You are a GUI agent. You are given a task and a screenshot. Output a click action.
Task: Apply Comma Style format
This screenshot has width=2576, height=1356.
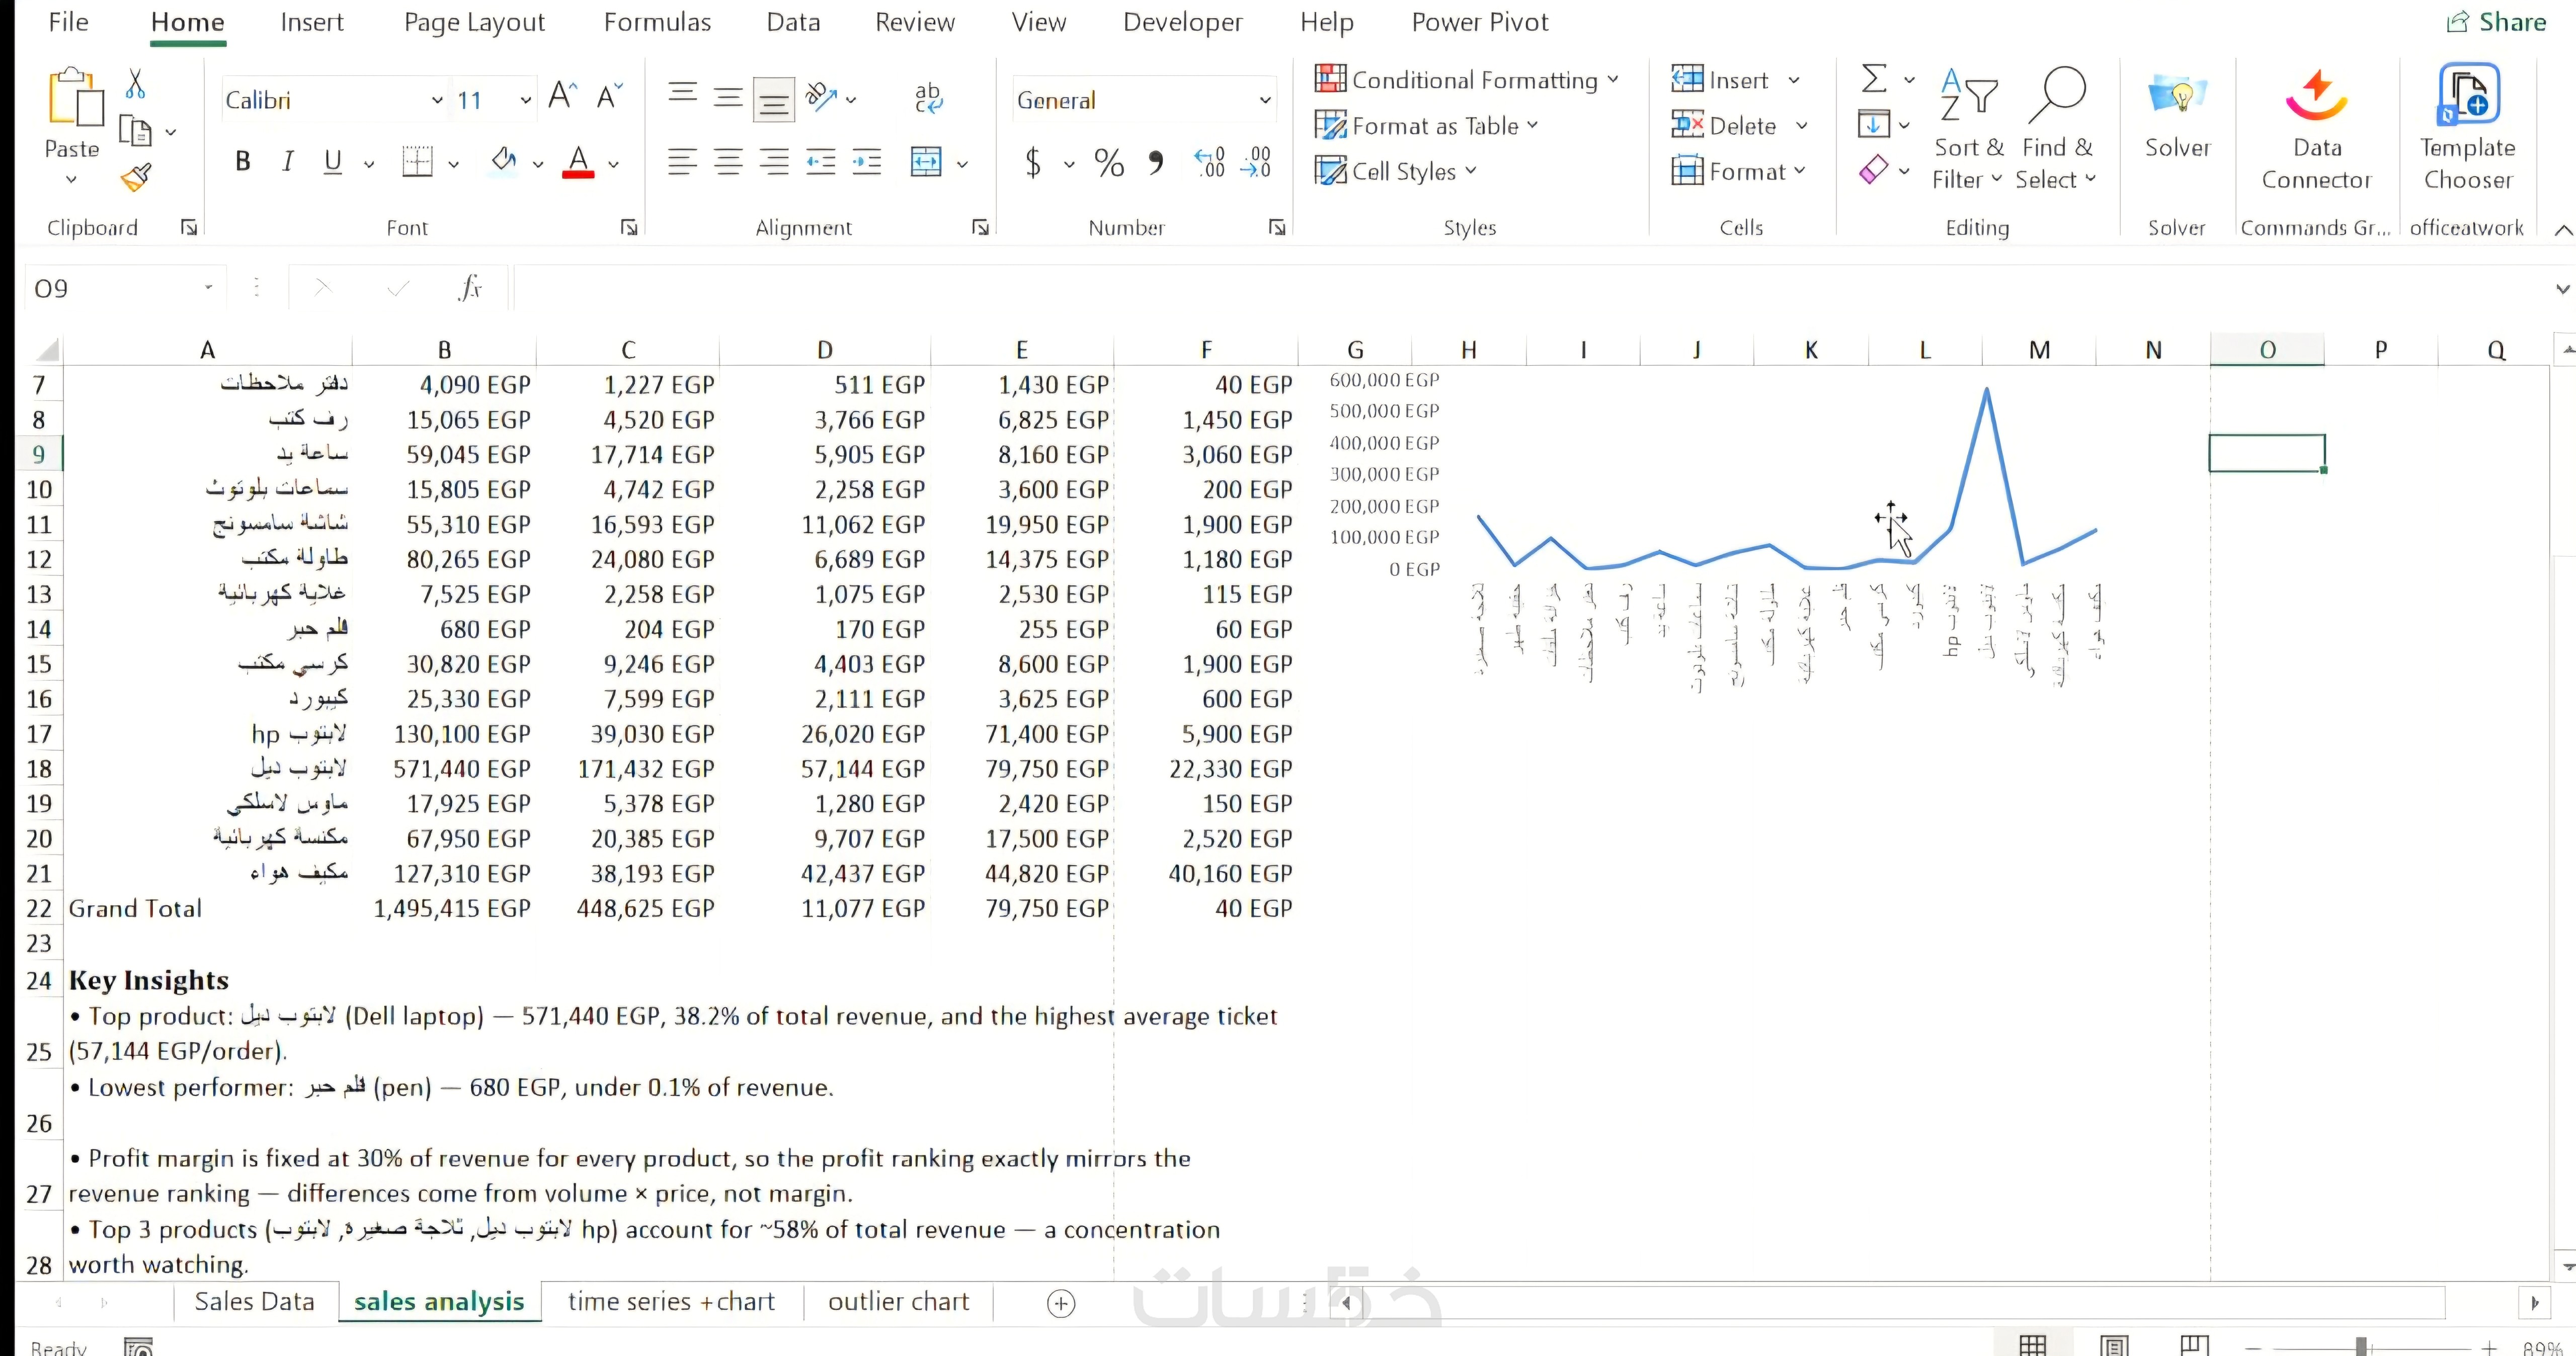1156,162
